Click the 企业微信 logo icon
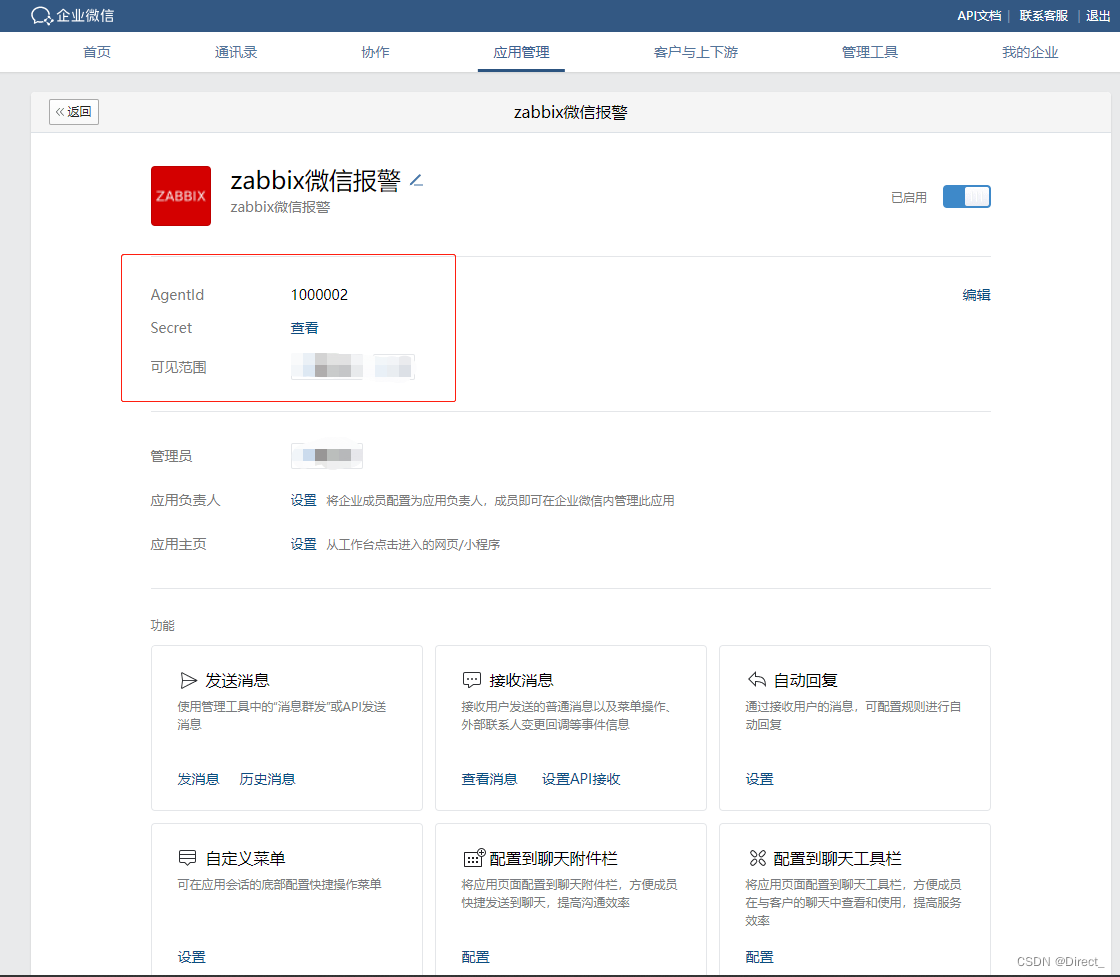The width and height of the screenshot is (1120, 977). (41, 16)
